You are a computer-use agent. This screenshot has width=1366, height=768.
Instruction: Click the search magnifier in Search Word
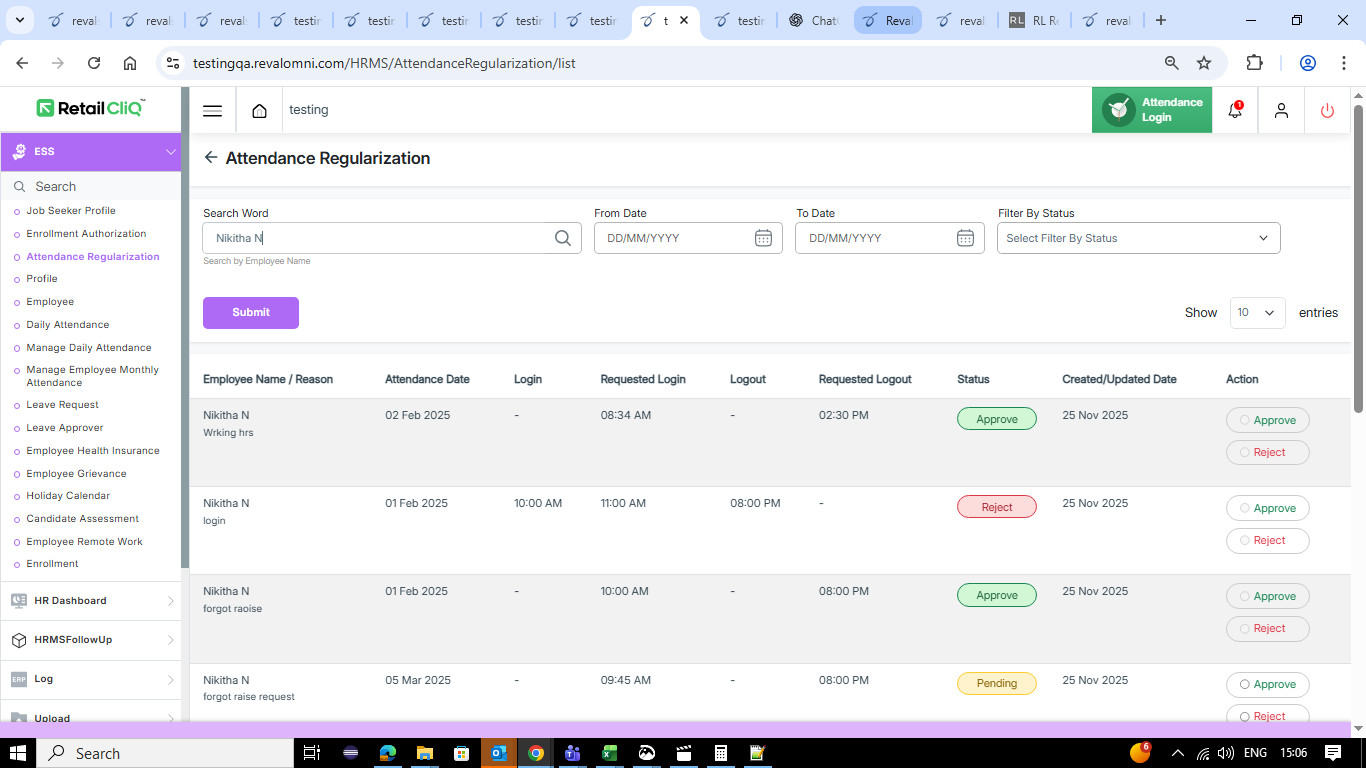coord(563,238)
